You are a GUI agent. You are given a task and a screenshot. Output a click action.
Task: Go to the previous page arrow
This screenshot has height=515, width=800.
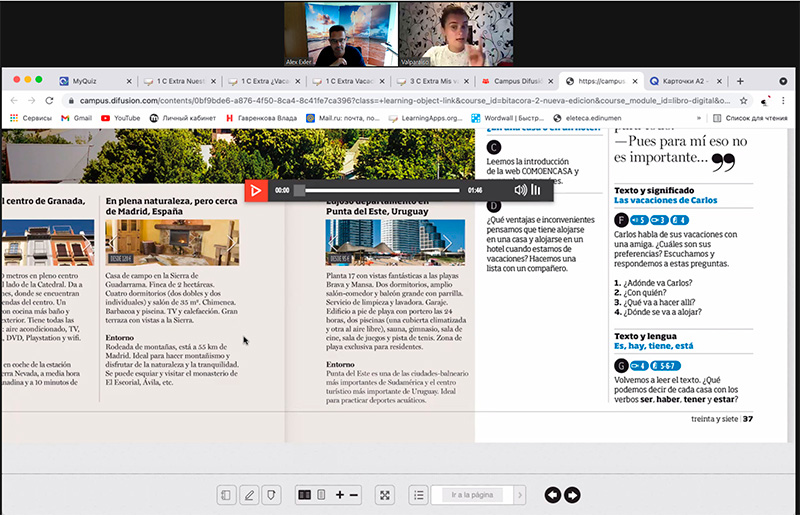point(553,494)
